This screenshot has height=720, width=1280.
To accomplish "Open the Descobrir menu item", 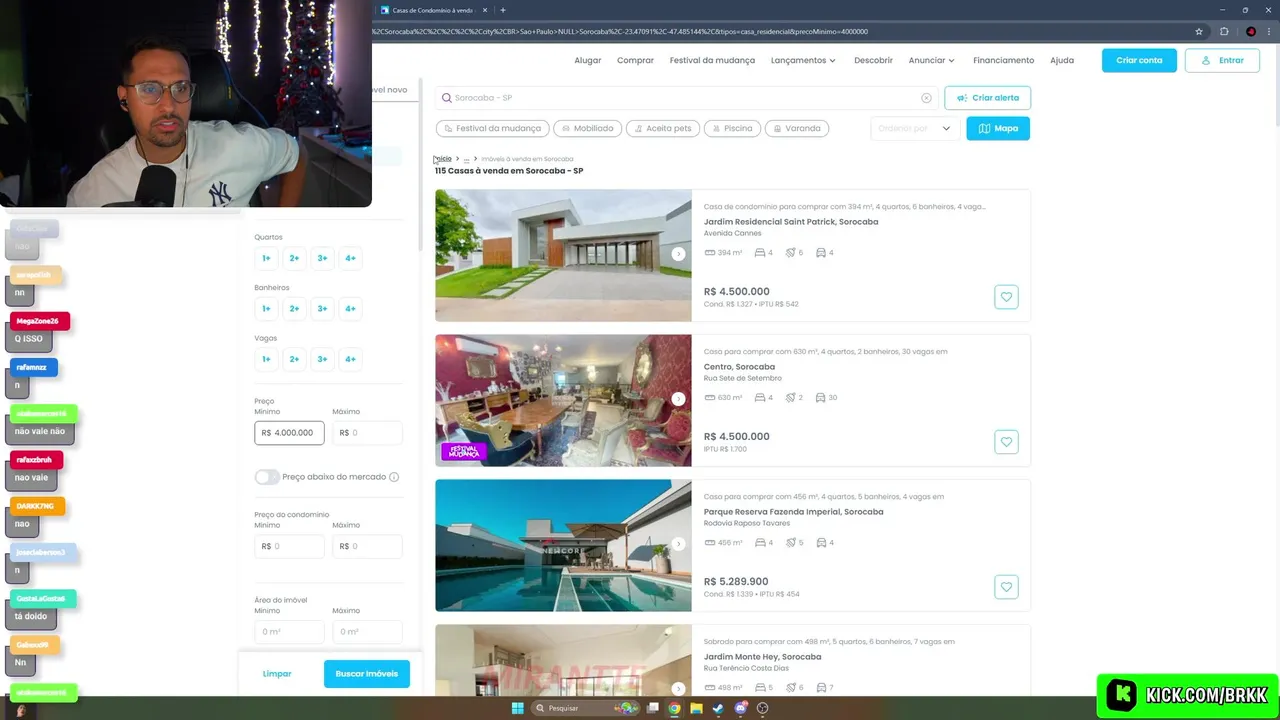I will point(873,60).
